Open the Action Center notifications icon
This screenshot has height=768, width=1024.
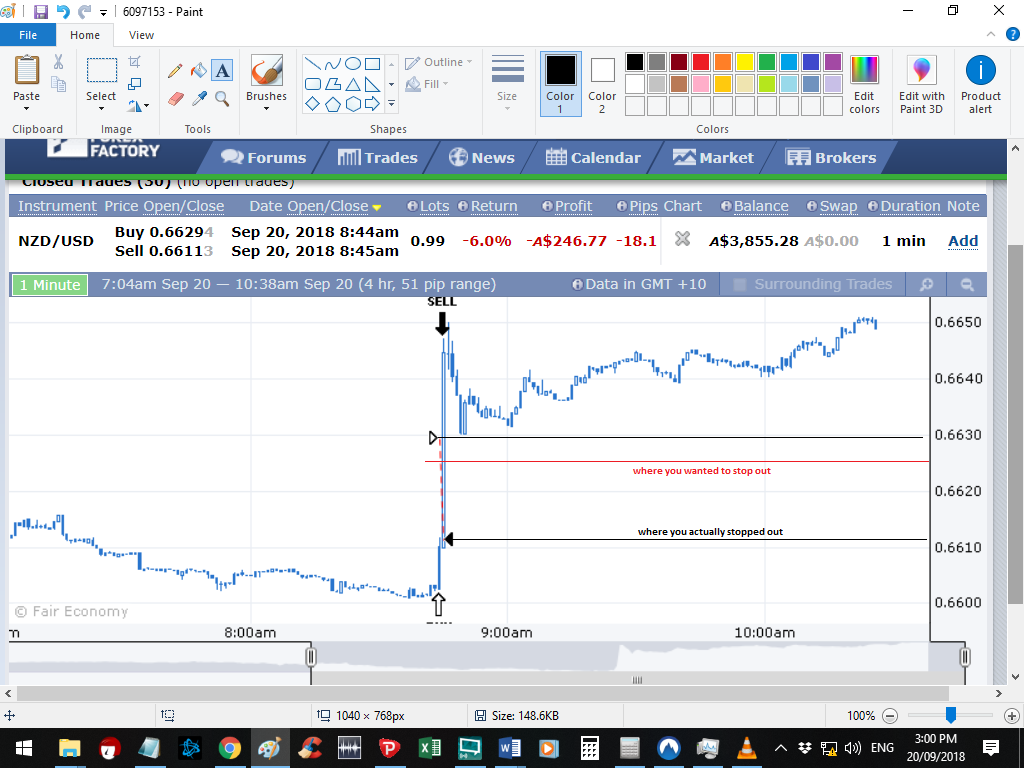click(991, 748)
